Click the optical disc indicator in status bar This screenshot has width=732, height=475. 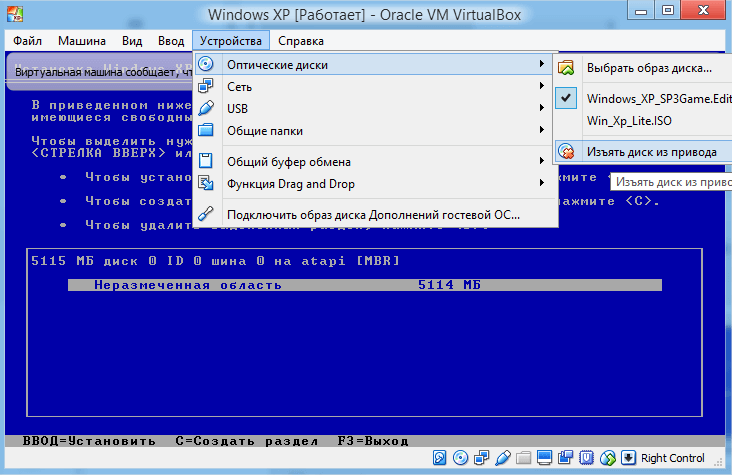460,458
